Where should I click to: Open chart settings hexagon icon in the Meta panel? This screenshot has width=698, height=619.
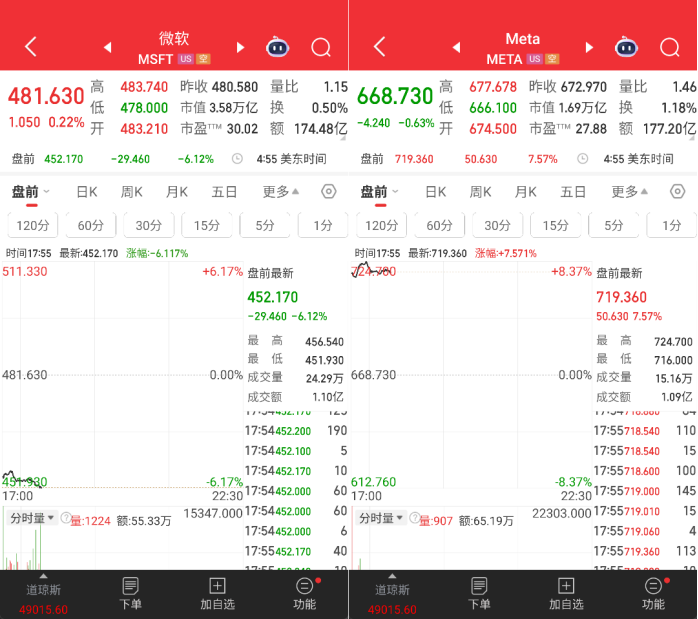click(678, 192)
